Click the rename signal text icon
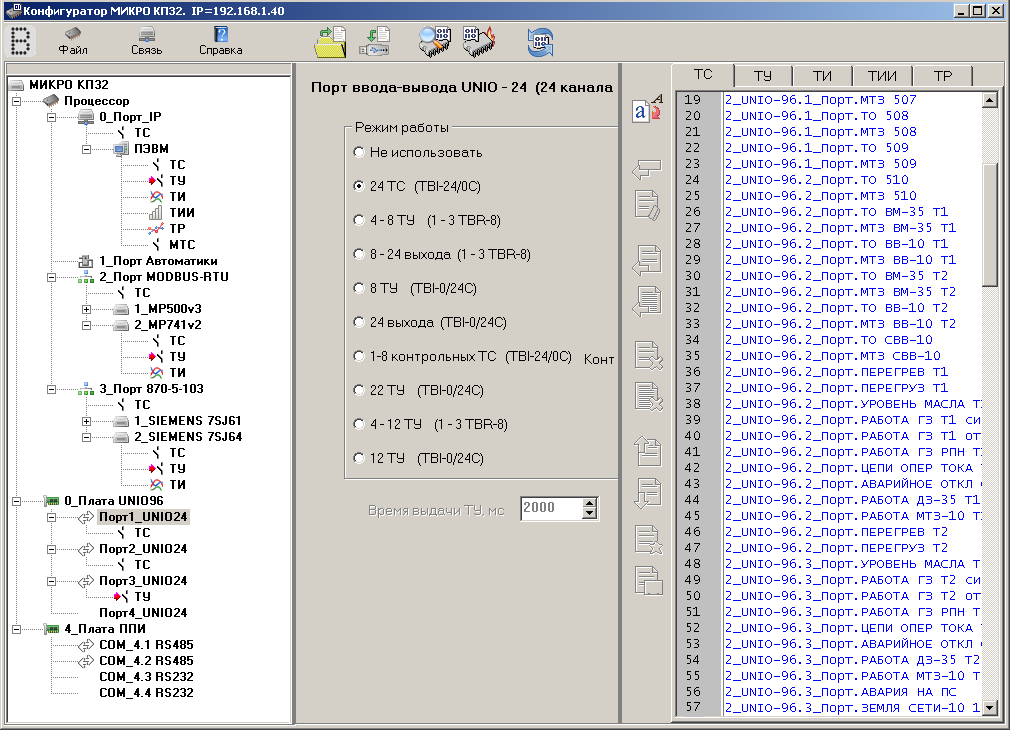This screenshot has width=1010, height=730. pyautogui.click(x=647, y=109)
